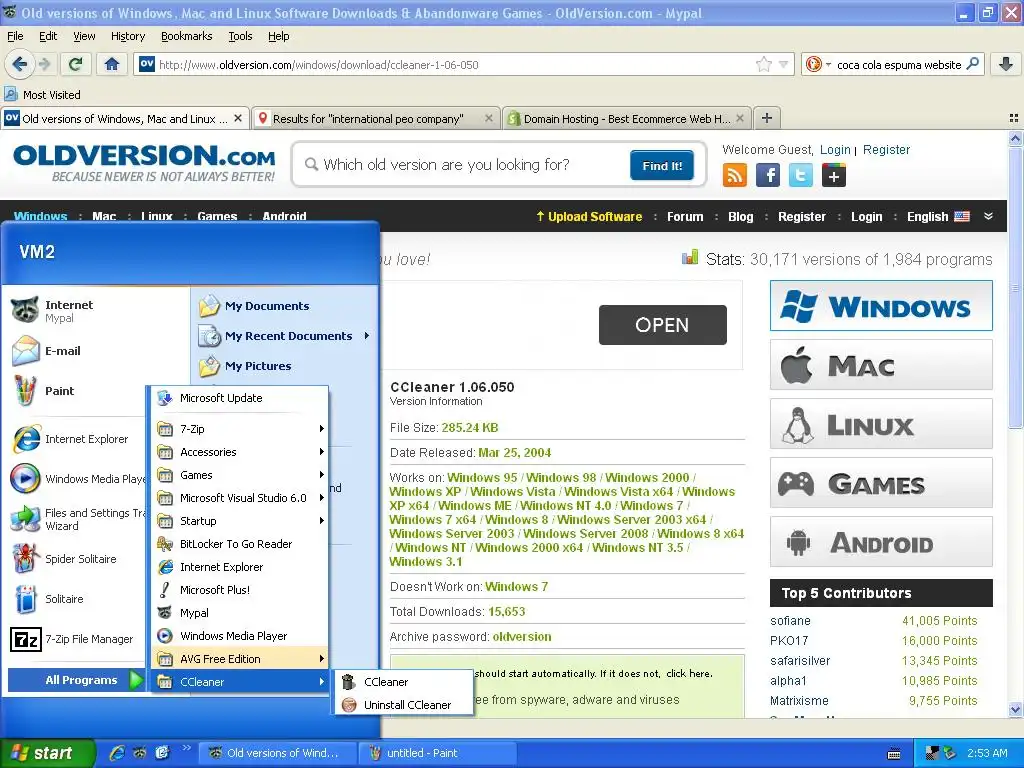Click the system tray clock
Viewport: 1024px width, 768px height.
pyautogui.click(x=987, y=753)
